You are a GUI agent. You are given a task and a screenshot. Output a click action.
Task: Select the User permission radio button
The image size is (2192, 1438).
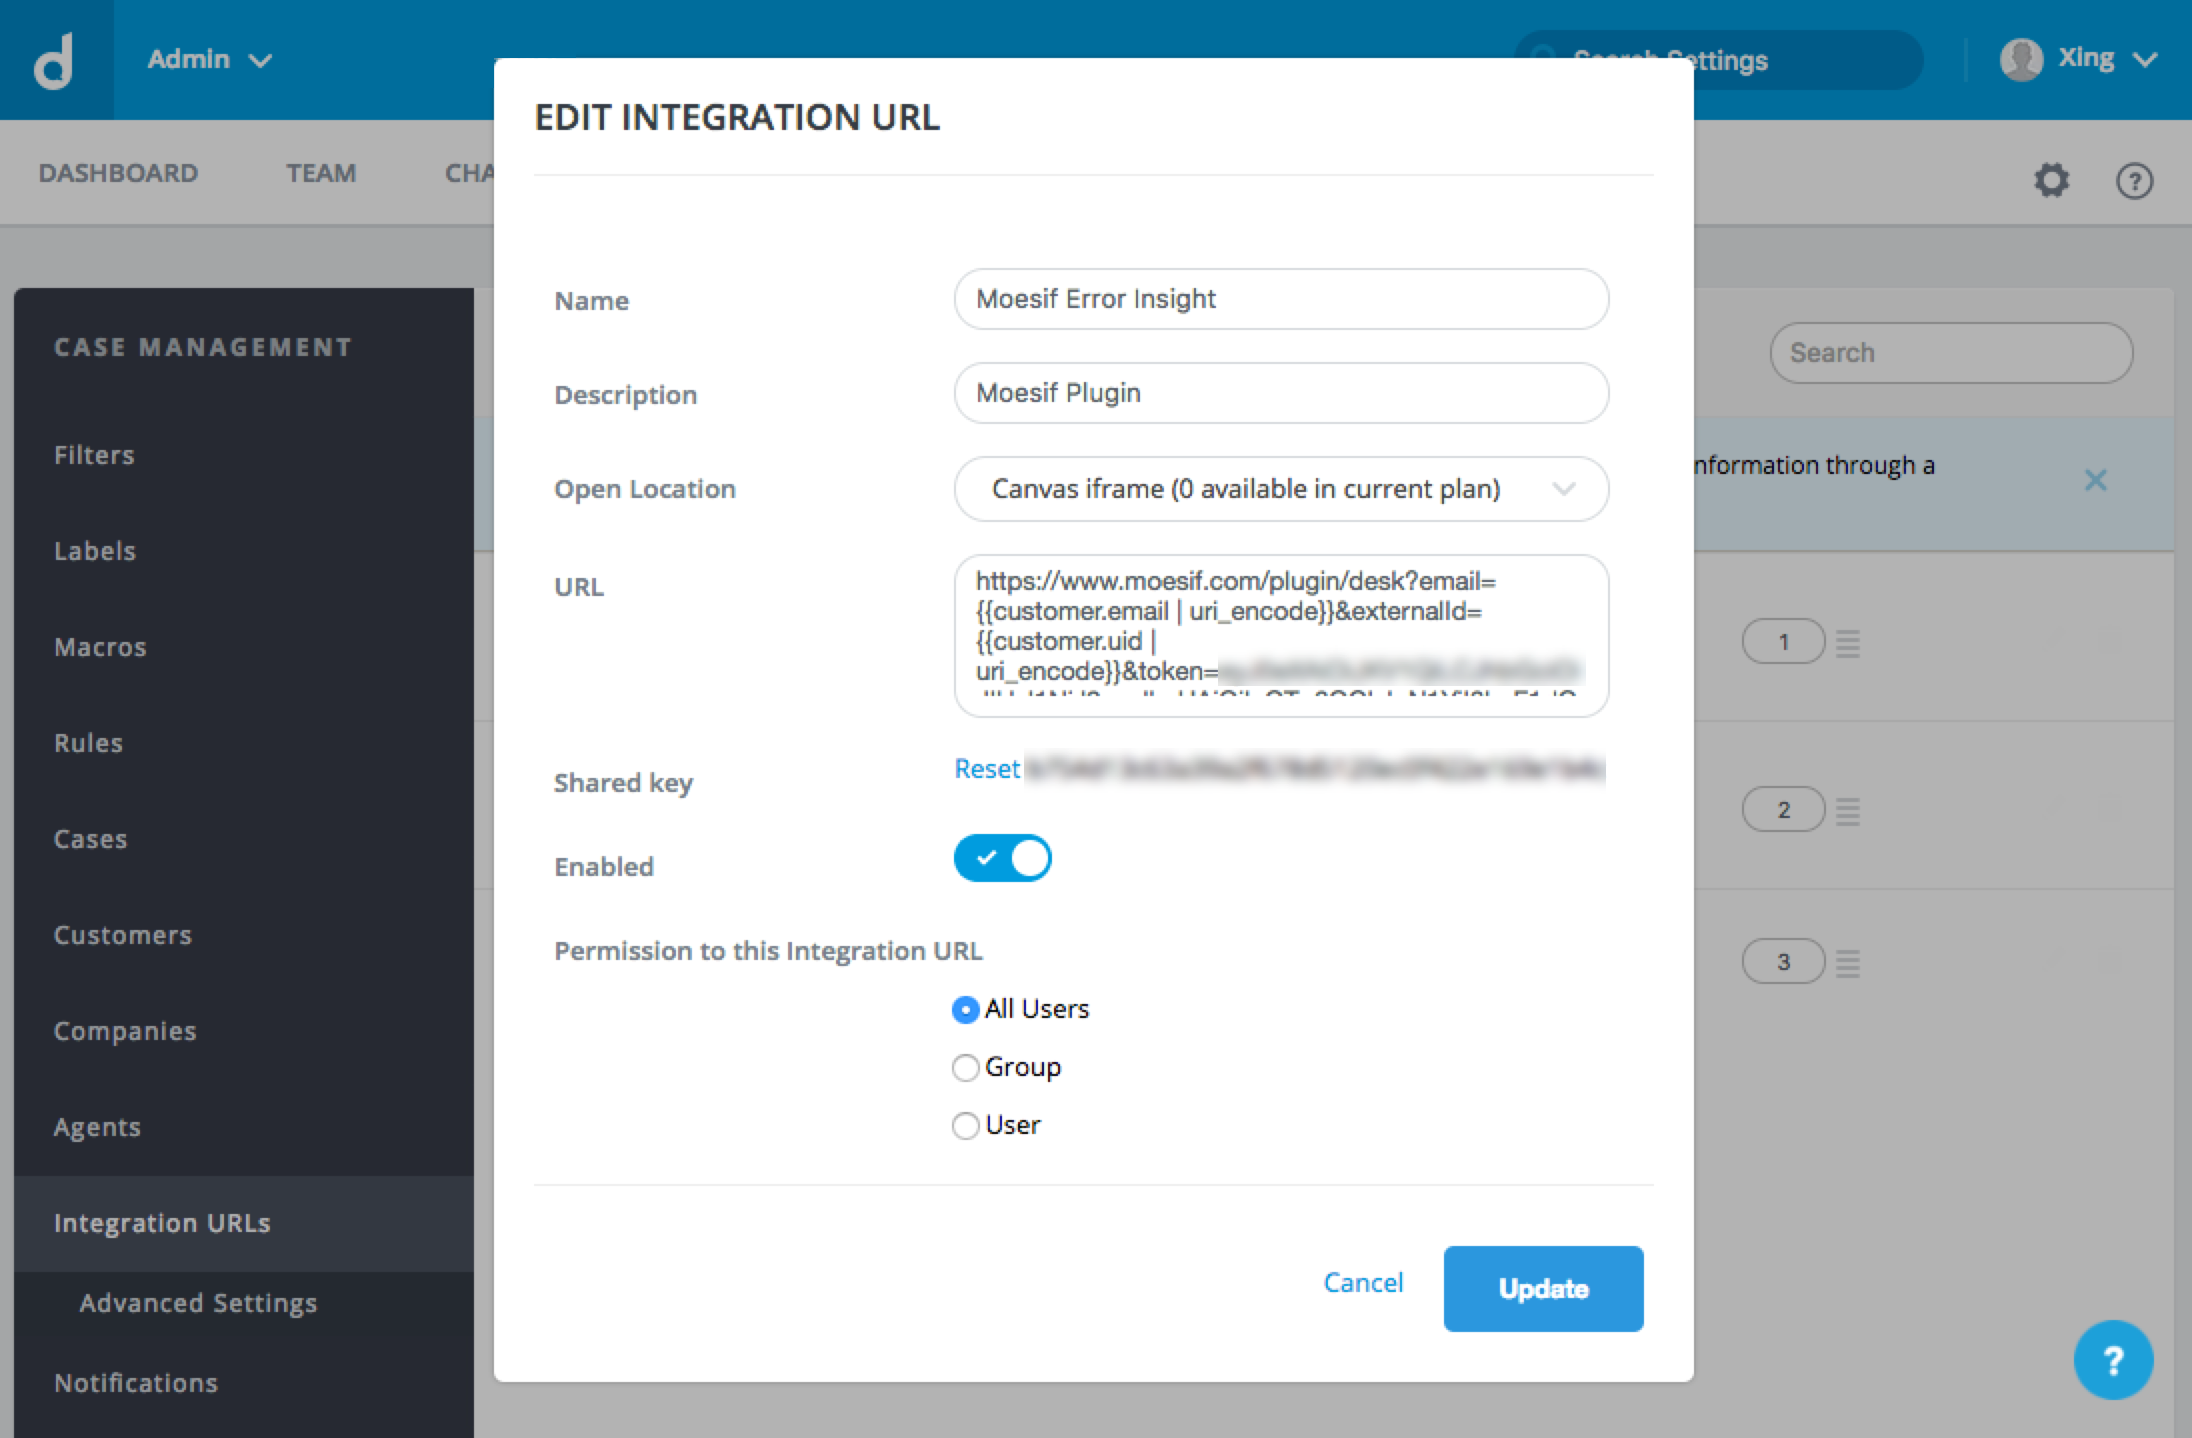click(965, 1125)
